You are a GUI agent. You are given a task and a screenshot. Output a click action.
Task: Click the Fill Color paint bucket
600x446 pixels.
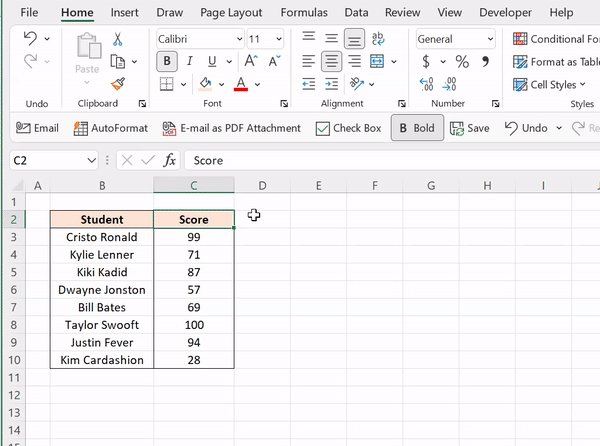[205, 84]
